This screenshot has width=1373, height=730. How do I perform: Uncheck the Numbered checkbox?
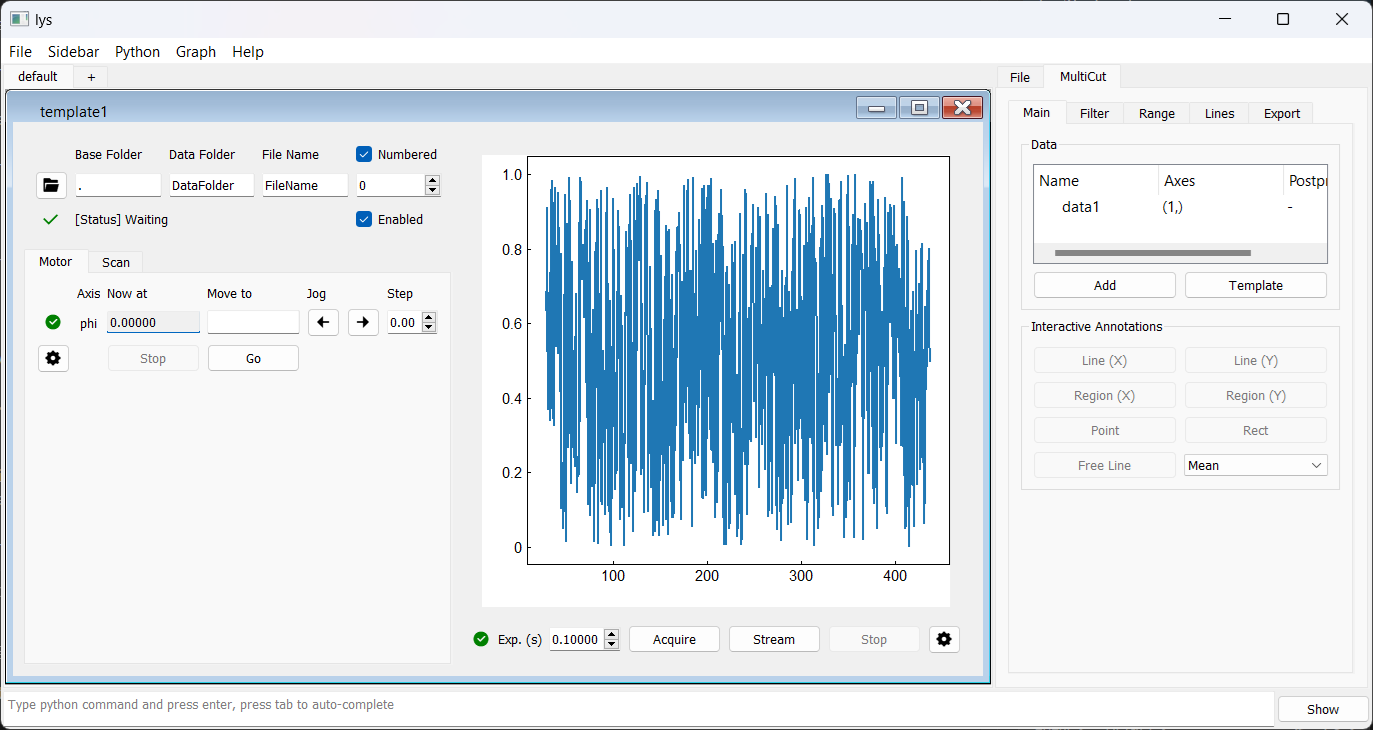pos(365,154)
